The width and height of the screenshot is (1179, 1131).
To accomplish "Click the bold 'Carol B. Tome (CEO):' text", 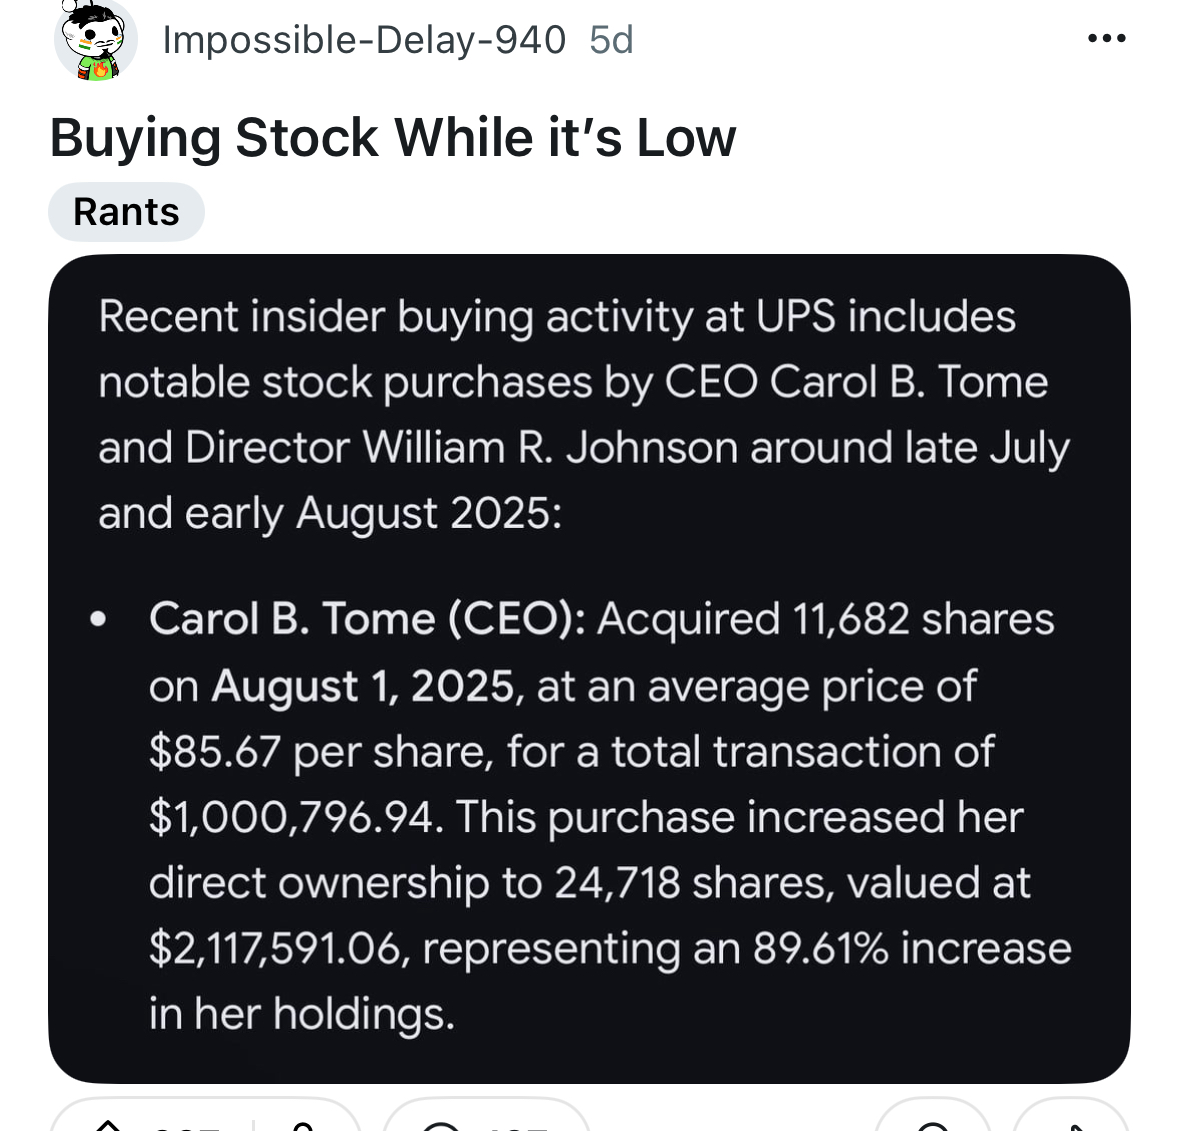I will [x=367, y=619].
